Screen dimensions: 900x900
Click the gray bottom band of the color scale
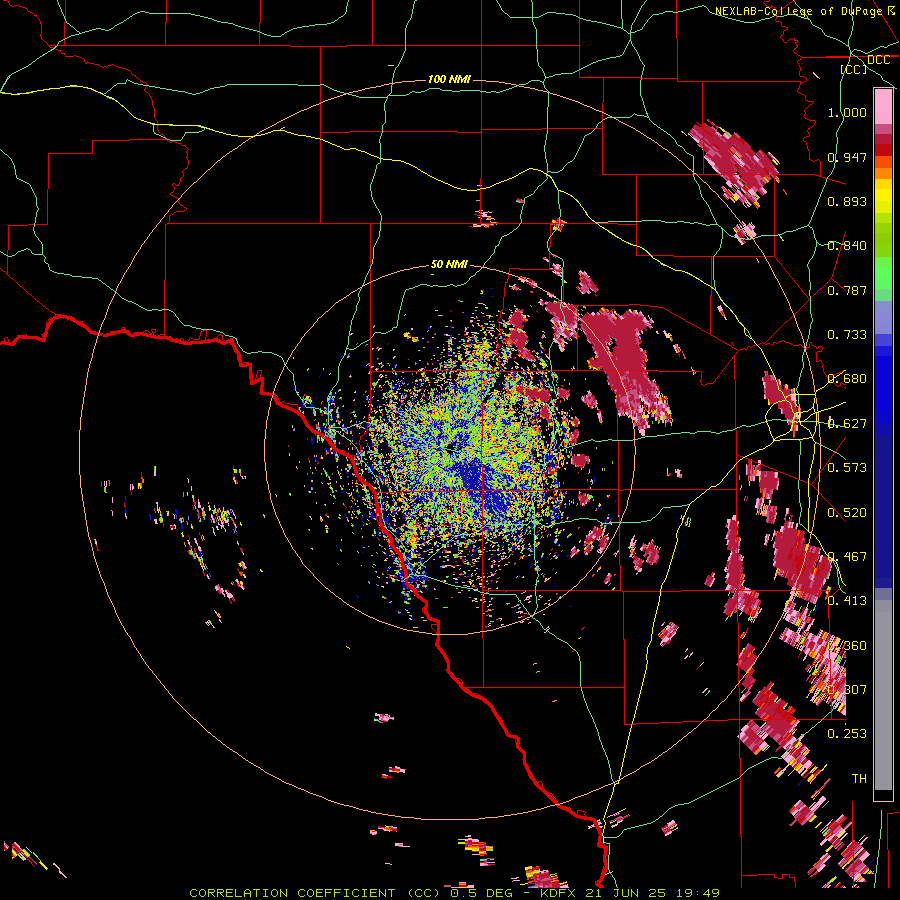click(x=883, y=695)
